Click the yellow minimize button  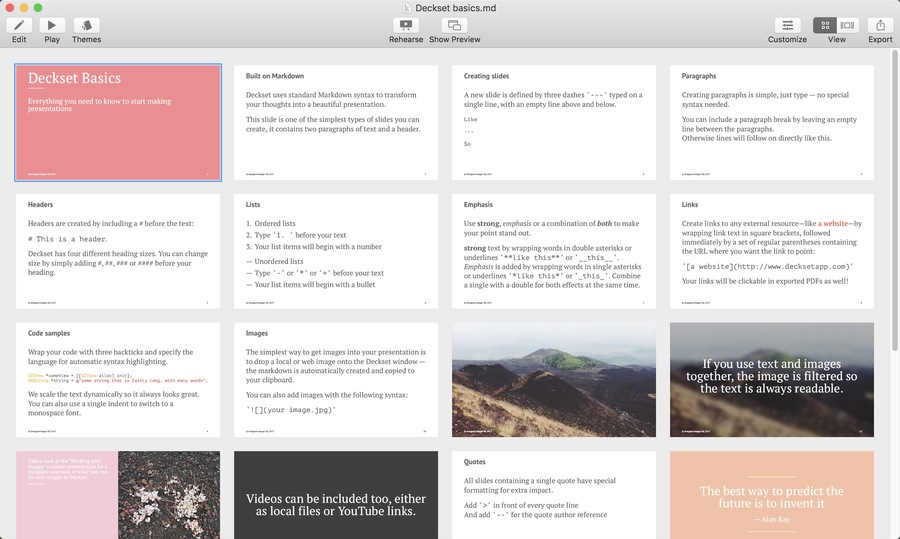tap(24, 7)
